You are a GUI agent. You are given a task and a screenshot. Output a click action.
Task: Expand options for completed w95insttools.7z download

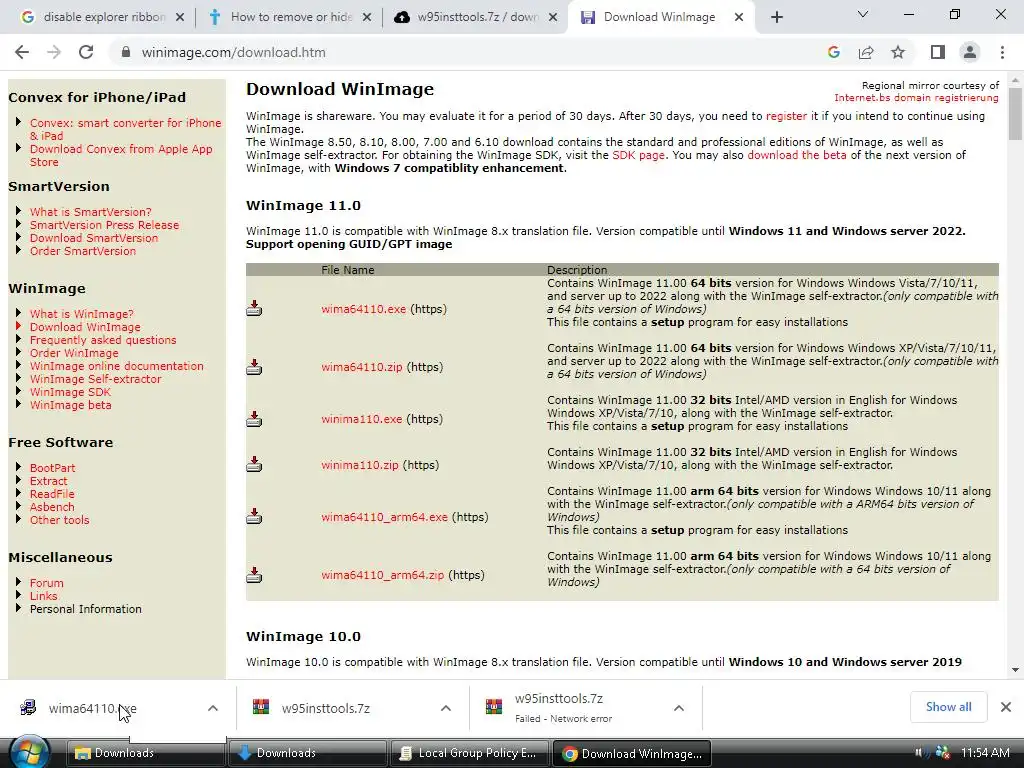click(446, 708)
